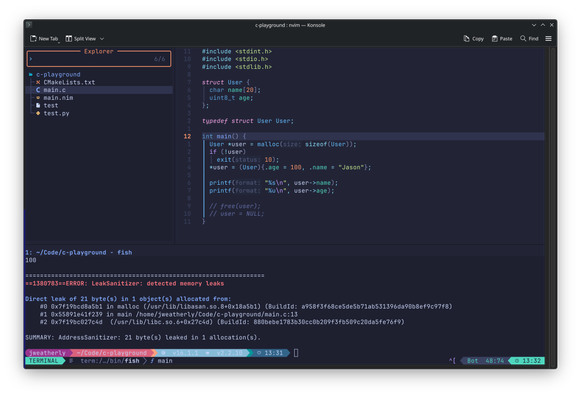
Task: Click the '#include <stdint.h>' line
Action: pos(237,52)
